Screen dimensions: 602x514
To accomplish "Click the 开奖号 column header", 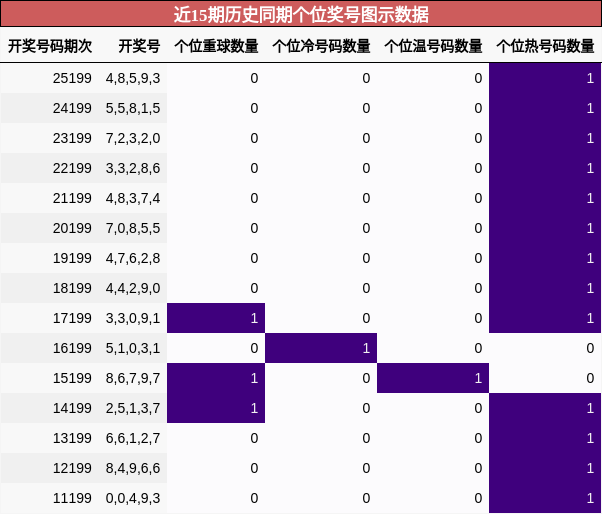I will coord(139,46).
